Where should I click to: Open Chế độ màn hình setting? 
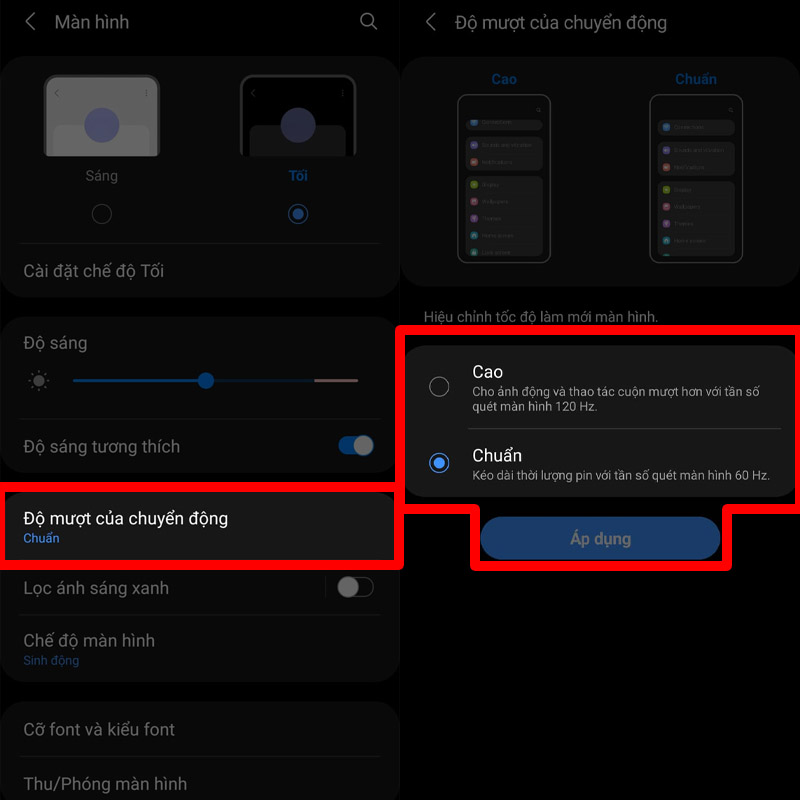[x=199, y=648]
